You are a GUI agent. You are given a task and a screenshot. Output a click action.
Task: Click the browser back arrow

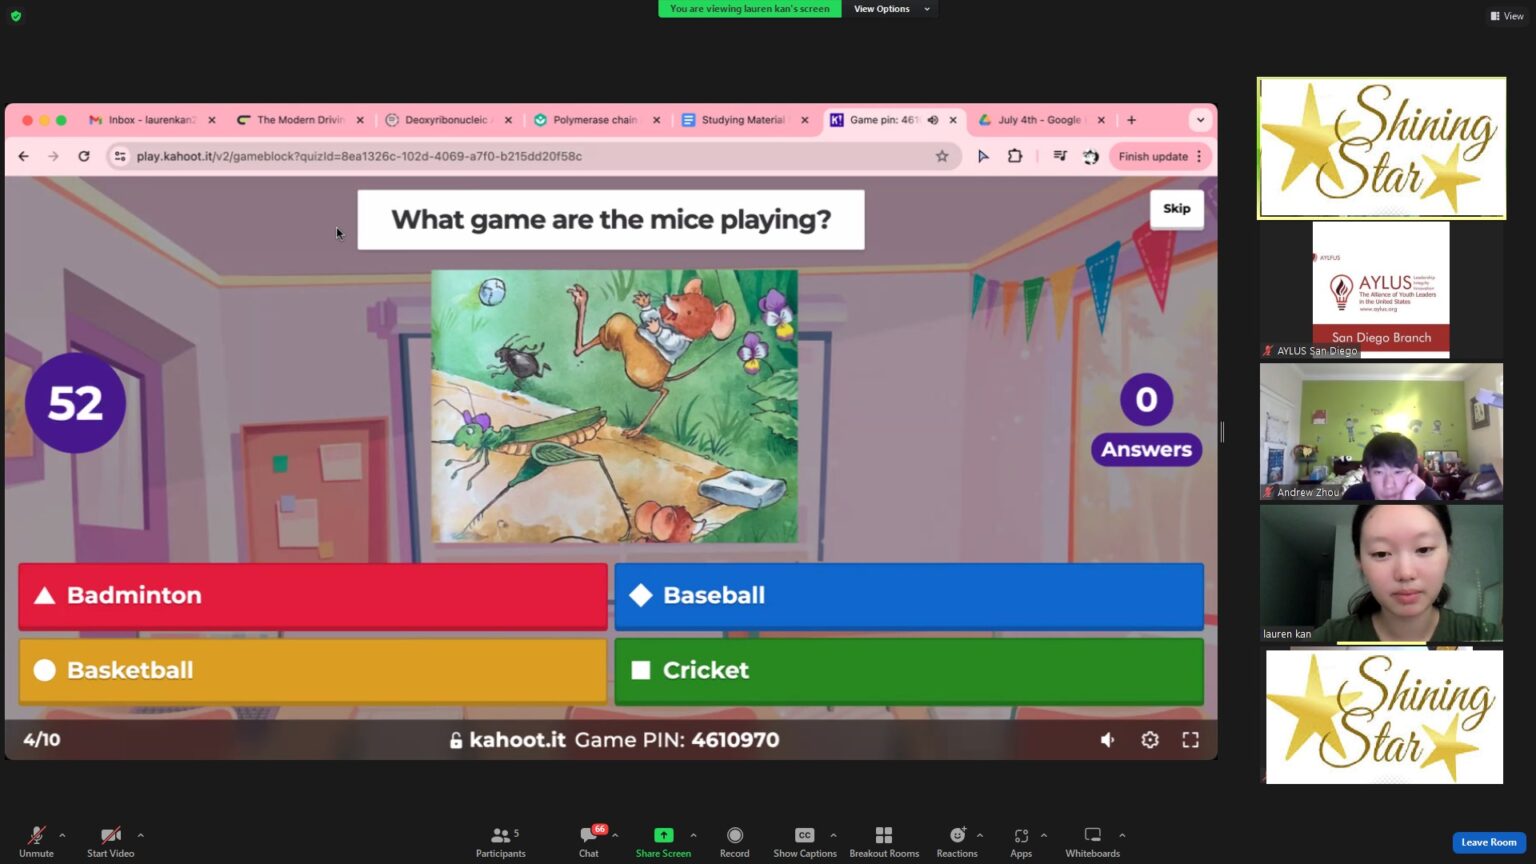24,156
